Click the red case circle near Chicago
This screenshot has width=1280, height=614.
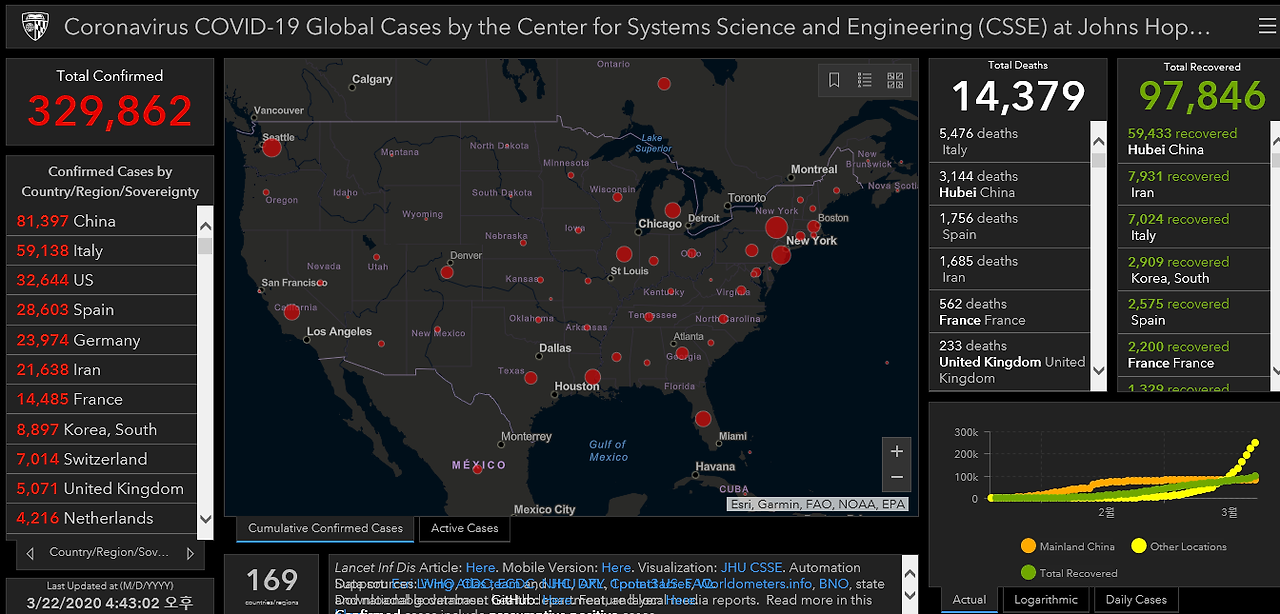(x=673, y=211)
